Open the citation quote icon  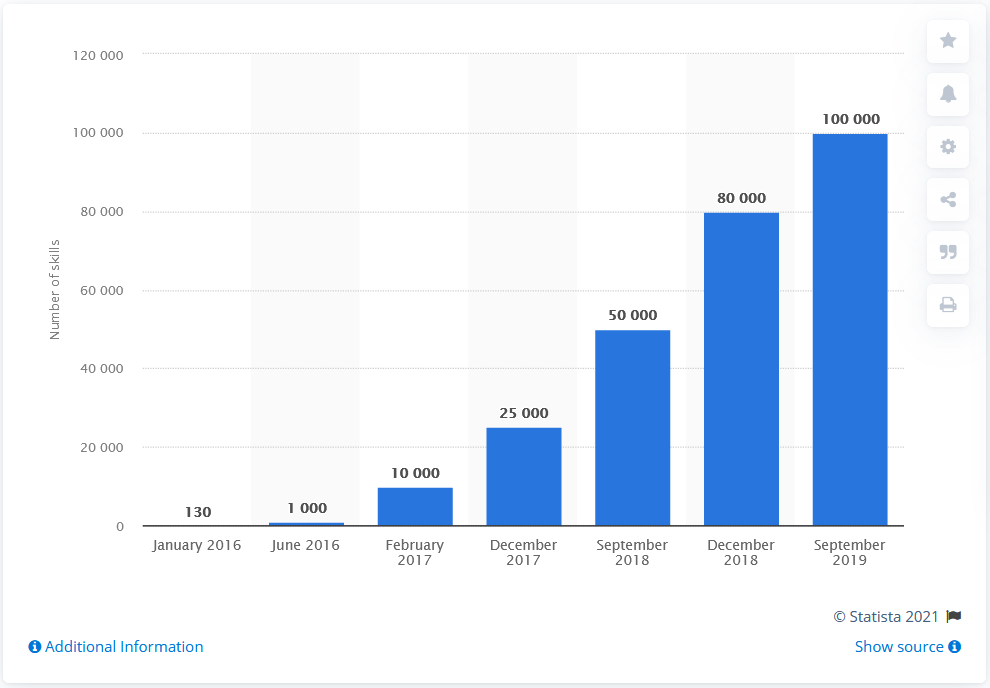pyautogui.click(x=948, y=252)
